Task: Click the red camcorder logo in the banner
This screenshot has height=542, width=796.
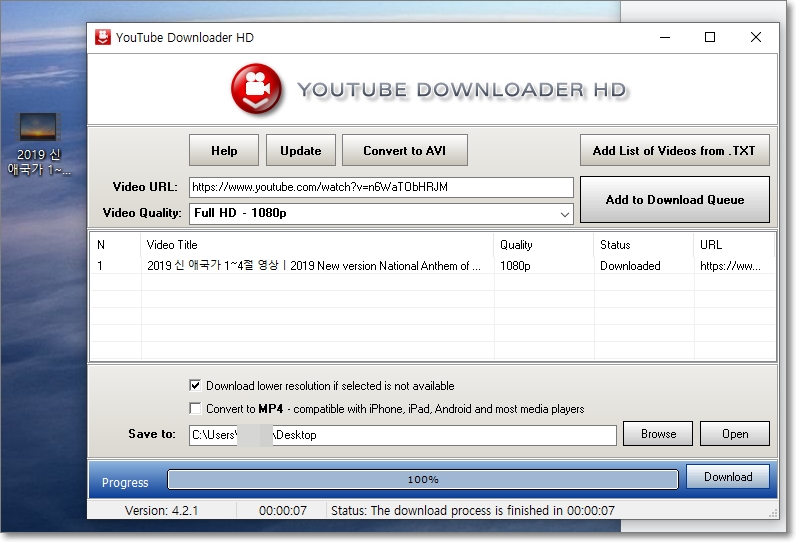Action: coord(256,89)
